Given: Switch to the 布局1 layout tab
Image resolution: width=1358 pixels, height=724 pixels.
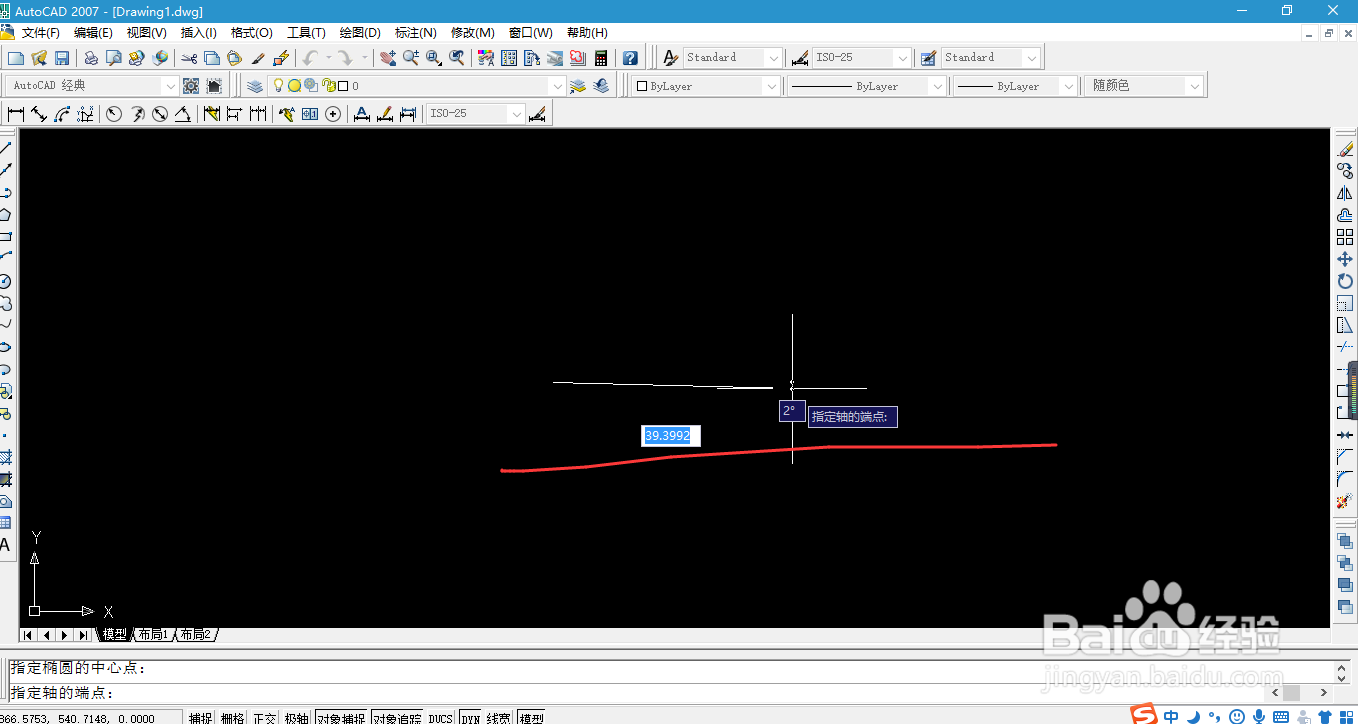Looking at the screenshot, I should click(153, 635).
